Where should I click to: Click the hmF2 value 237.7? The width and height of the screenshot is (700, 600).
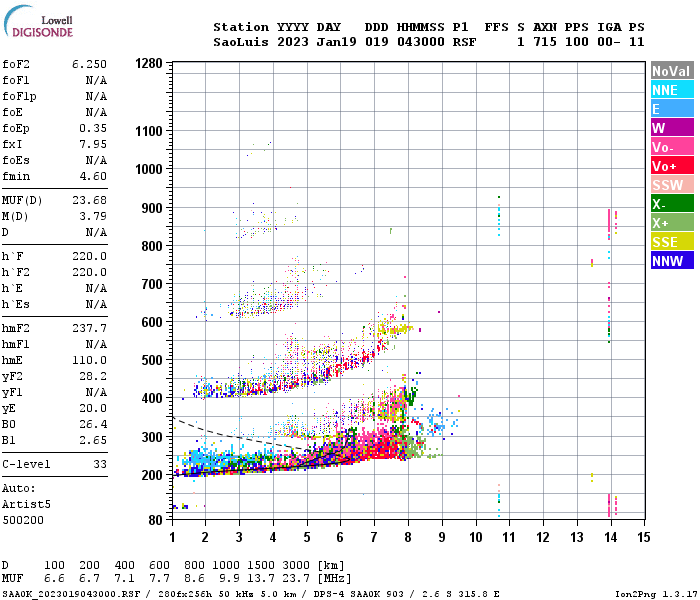89,328
